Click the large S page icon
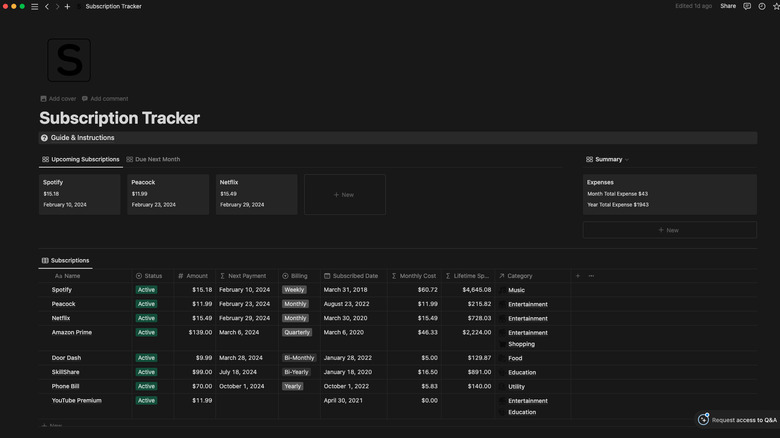Image resolution: width=780 pixels, height=438 pixels. [69, 61]
